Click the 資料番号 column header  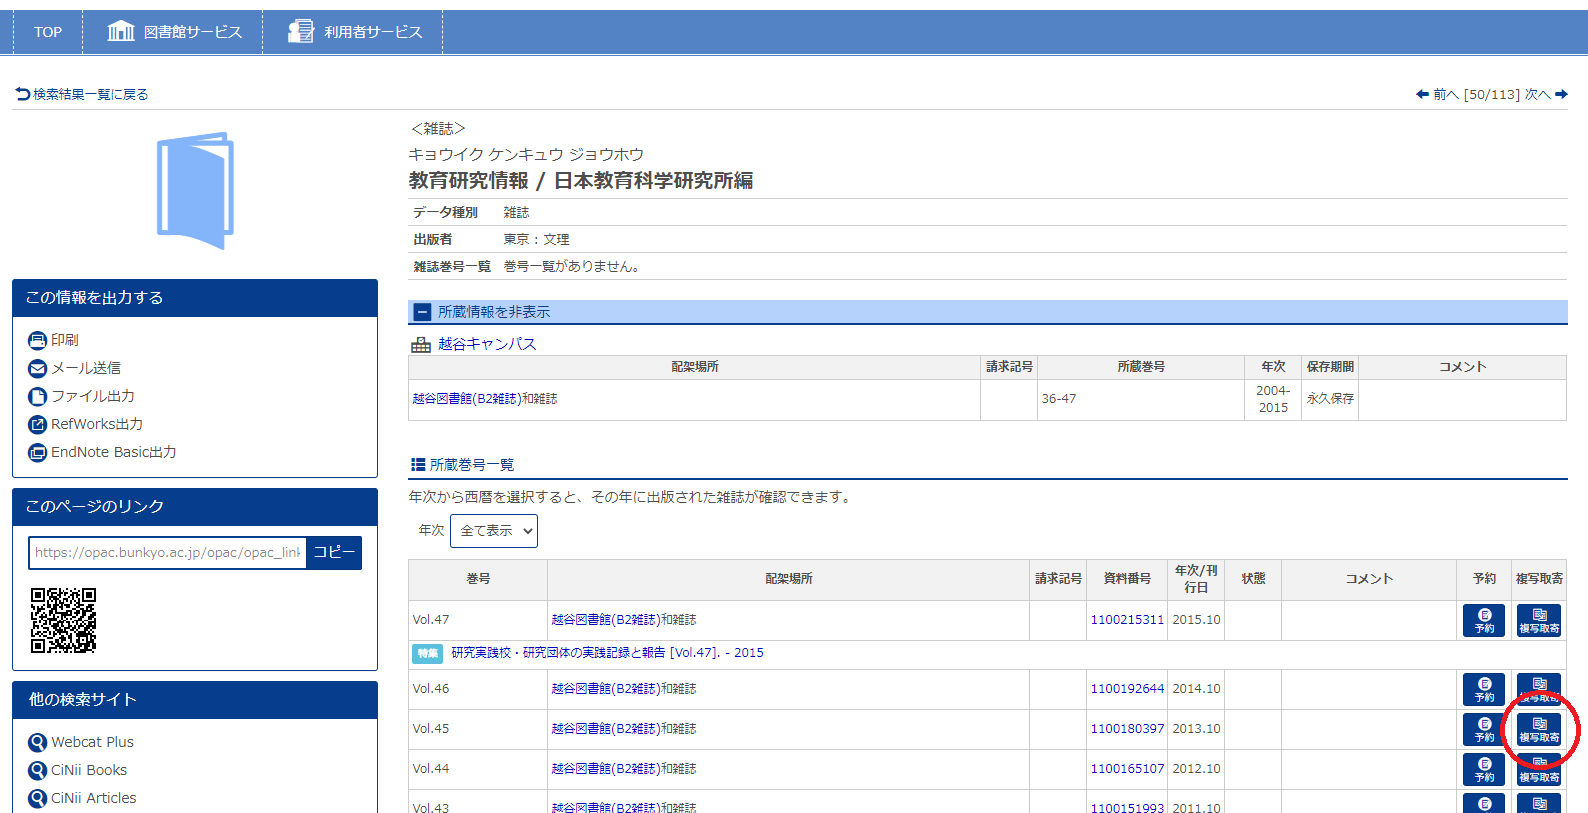(x=1127, y=579)
